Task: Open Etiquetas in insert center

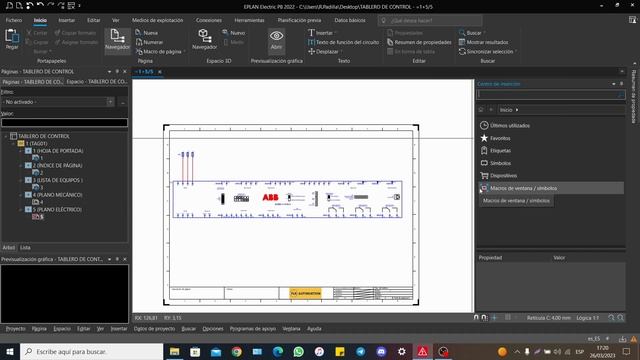Action: (x=496, y=151)
